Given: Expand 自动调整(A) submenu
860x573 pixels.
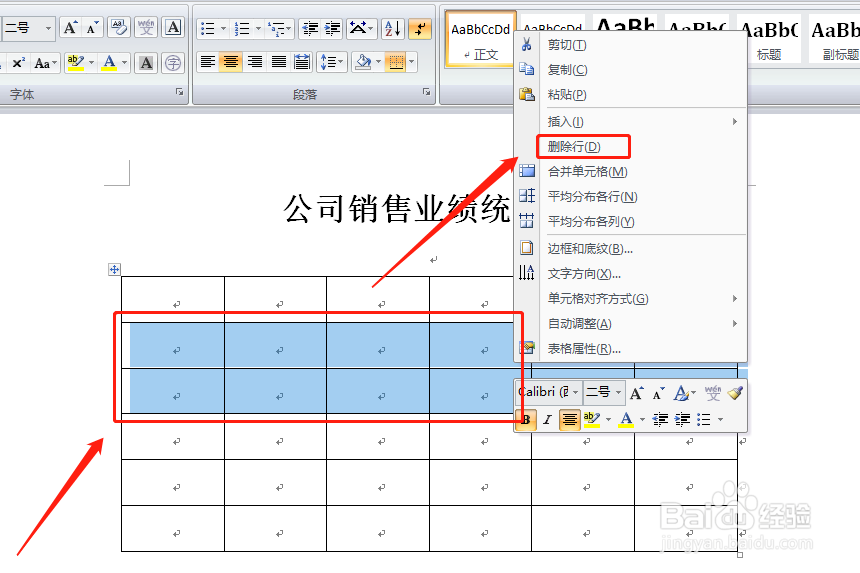Looking at the screenshot, I should (631, 324).
